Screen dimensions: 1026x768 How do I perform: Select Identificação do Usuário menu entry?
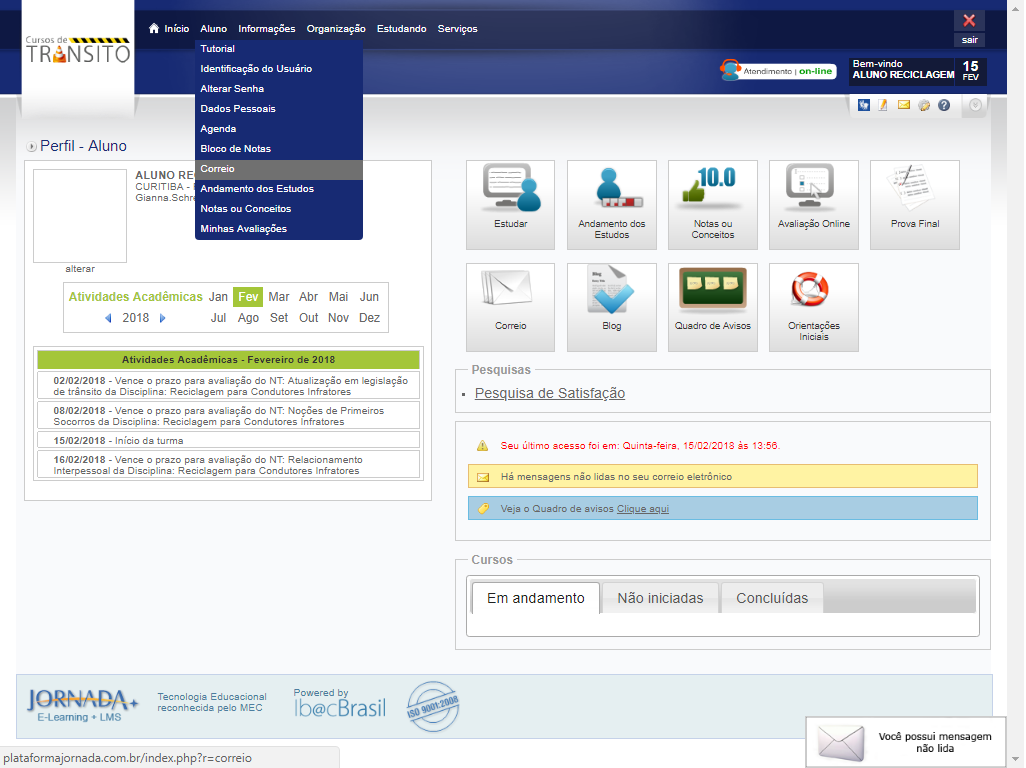(x=279, y=69)
